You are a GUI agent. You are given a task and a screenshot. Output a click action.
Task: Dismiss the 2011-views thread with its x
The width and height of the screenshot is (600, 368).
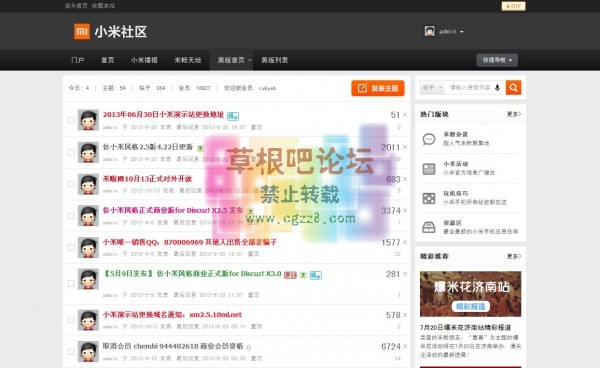[405, 147]
